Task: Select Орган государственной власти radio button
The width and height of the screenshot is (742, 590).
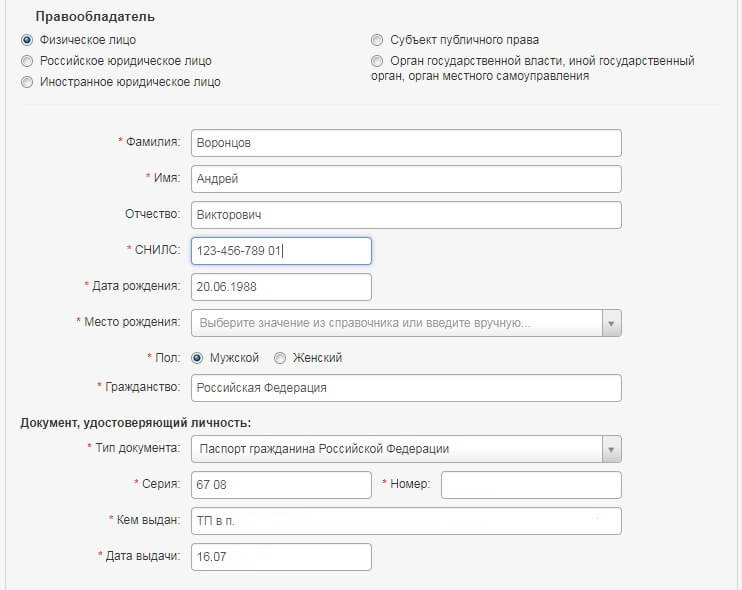Action: tap(377, 61)
